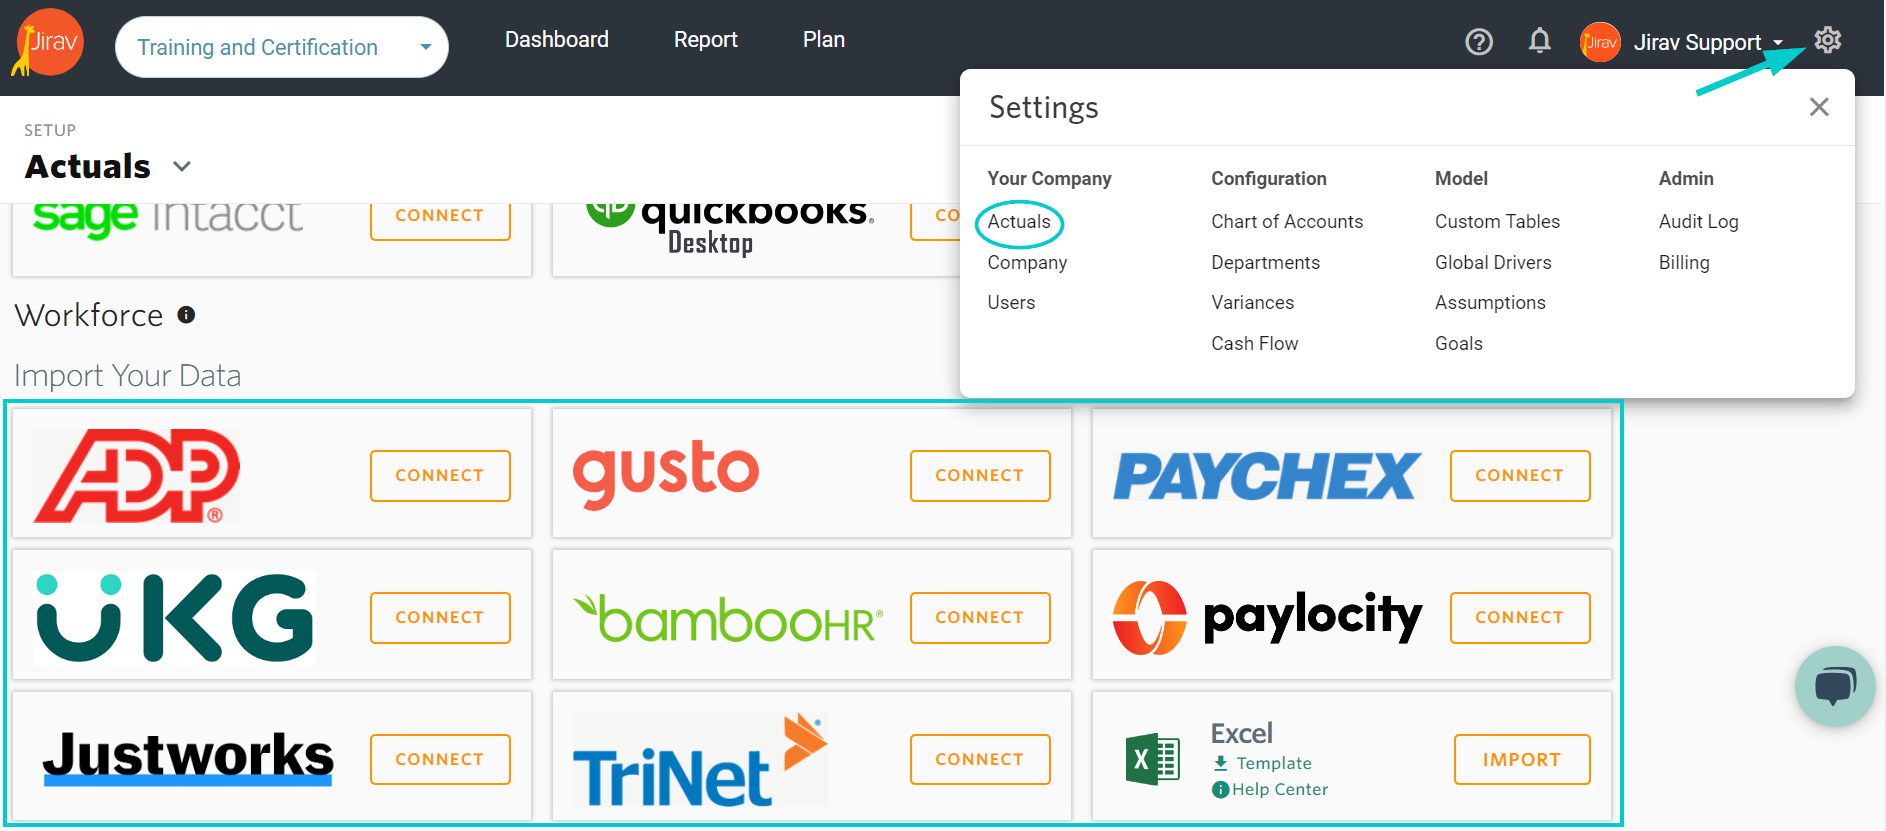Expand the Actuals setup dropdown
The image size is (1886, 831).
(182, 166)
